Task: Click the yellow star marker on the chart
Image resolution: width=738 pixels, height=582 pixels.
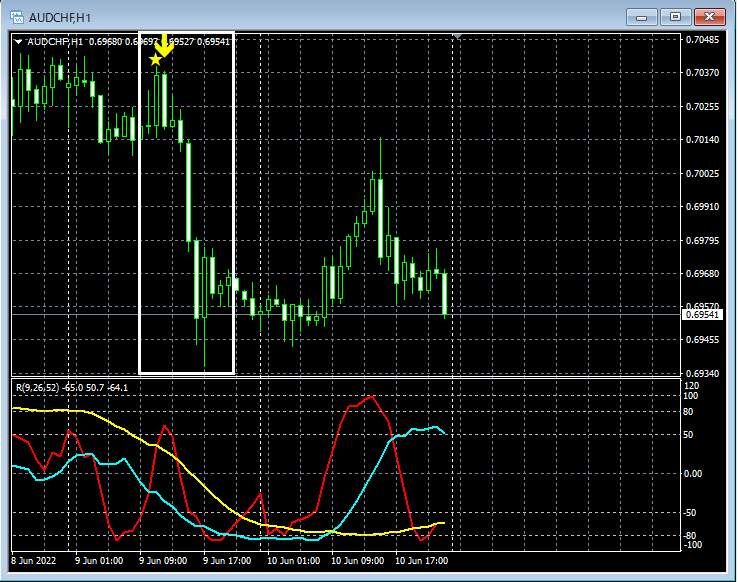Action: (155, 60)
